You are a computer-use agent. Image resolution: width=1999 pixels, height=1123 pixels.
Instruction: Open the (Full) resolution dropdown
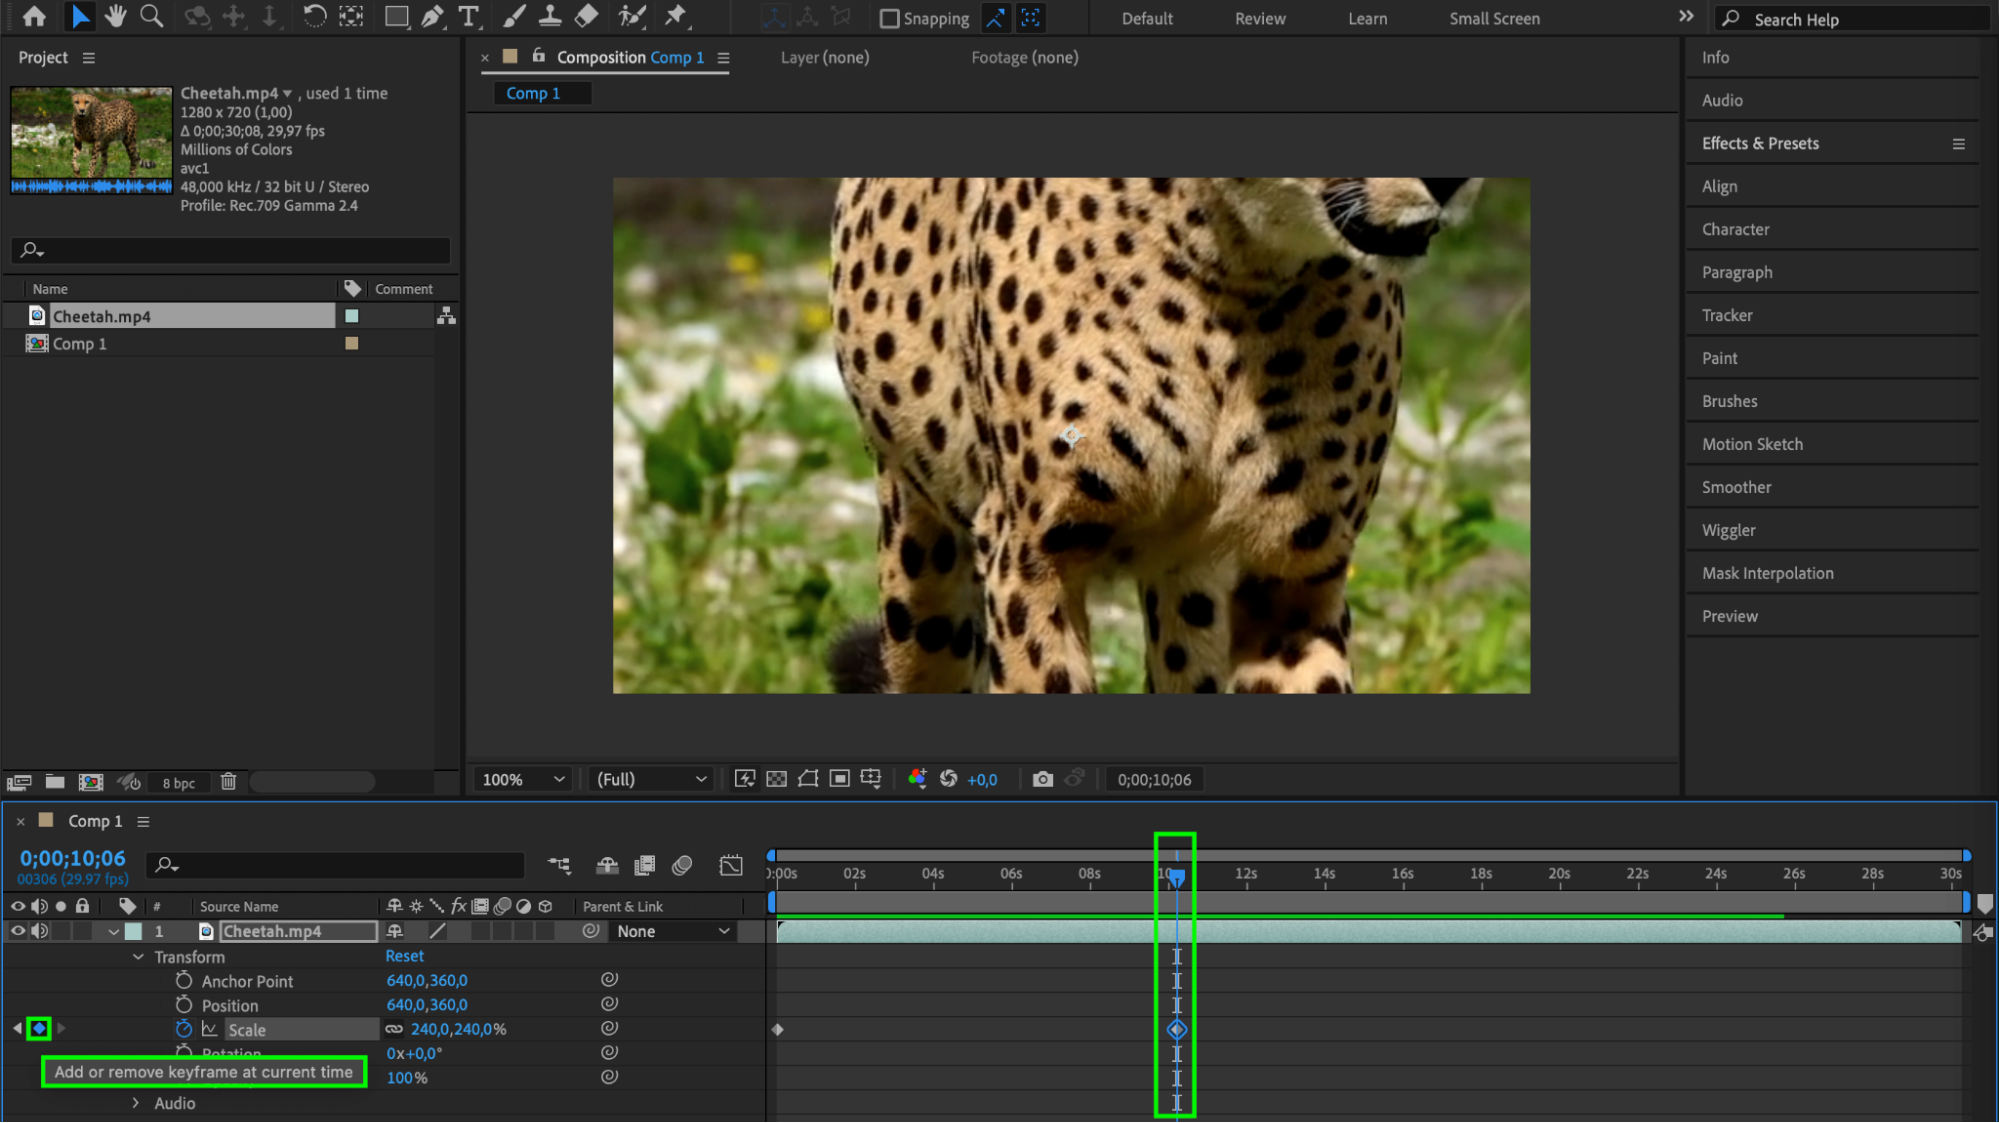(651, 779)
